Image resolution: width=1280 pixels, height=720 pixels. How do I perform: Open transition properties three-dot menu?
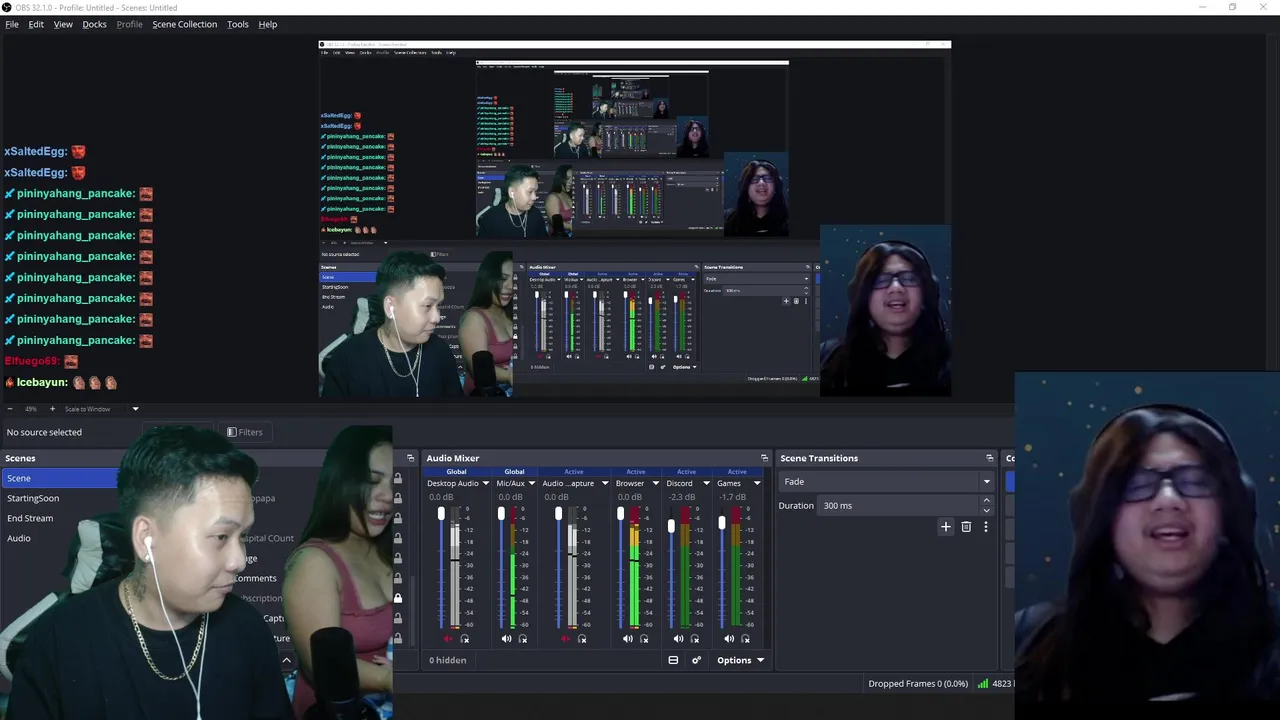(986, 526)
